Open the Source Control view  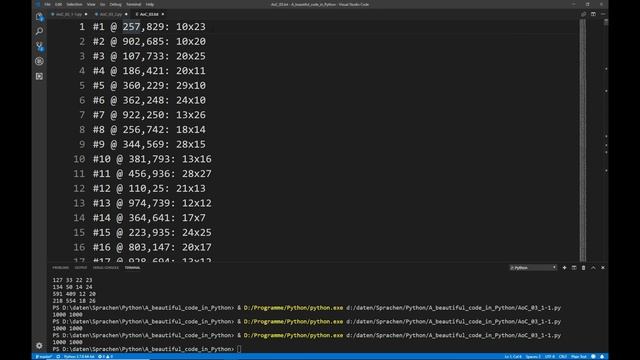[39, 46]
